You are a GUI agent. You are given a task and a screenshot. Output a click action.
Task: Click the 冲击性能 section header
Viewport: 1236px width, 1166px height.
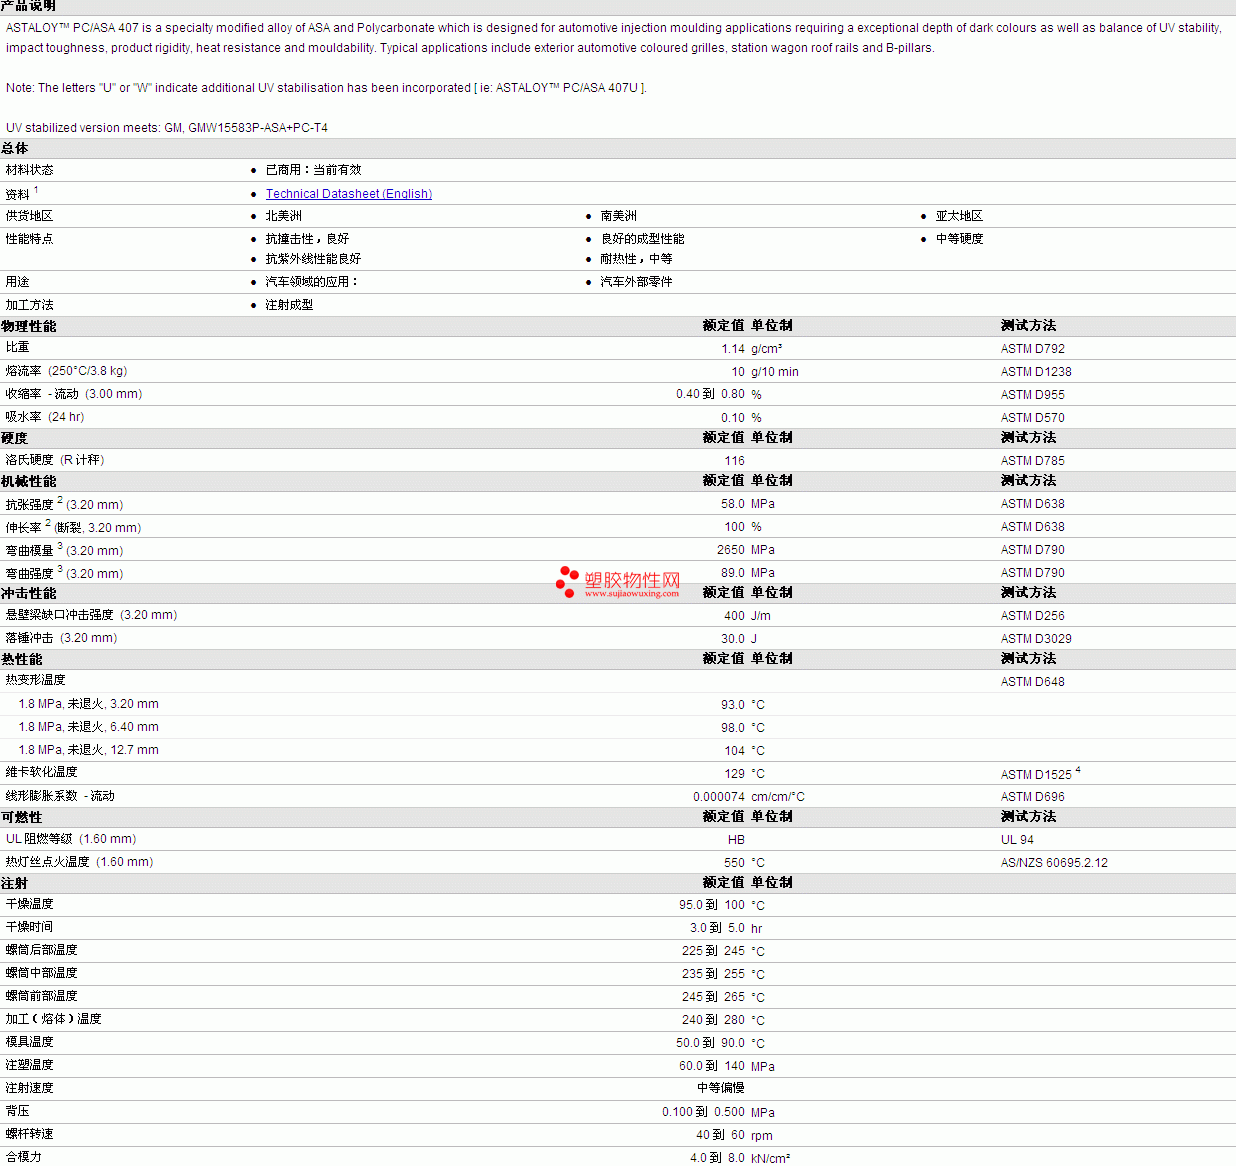click(x=29, y=593)
